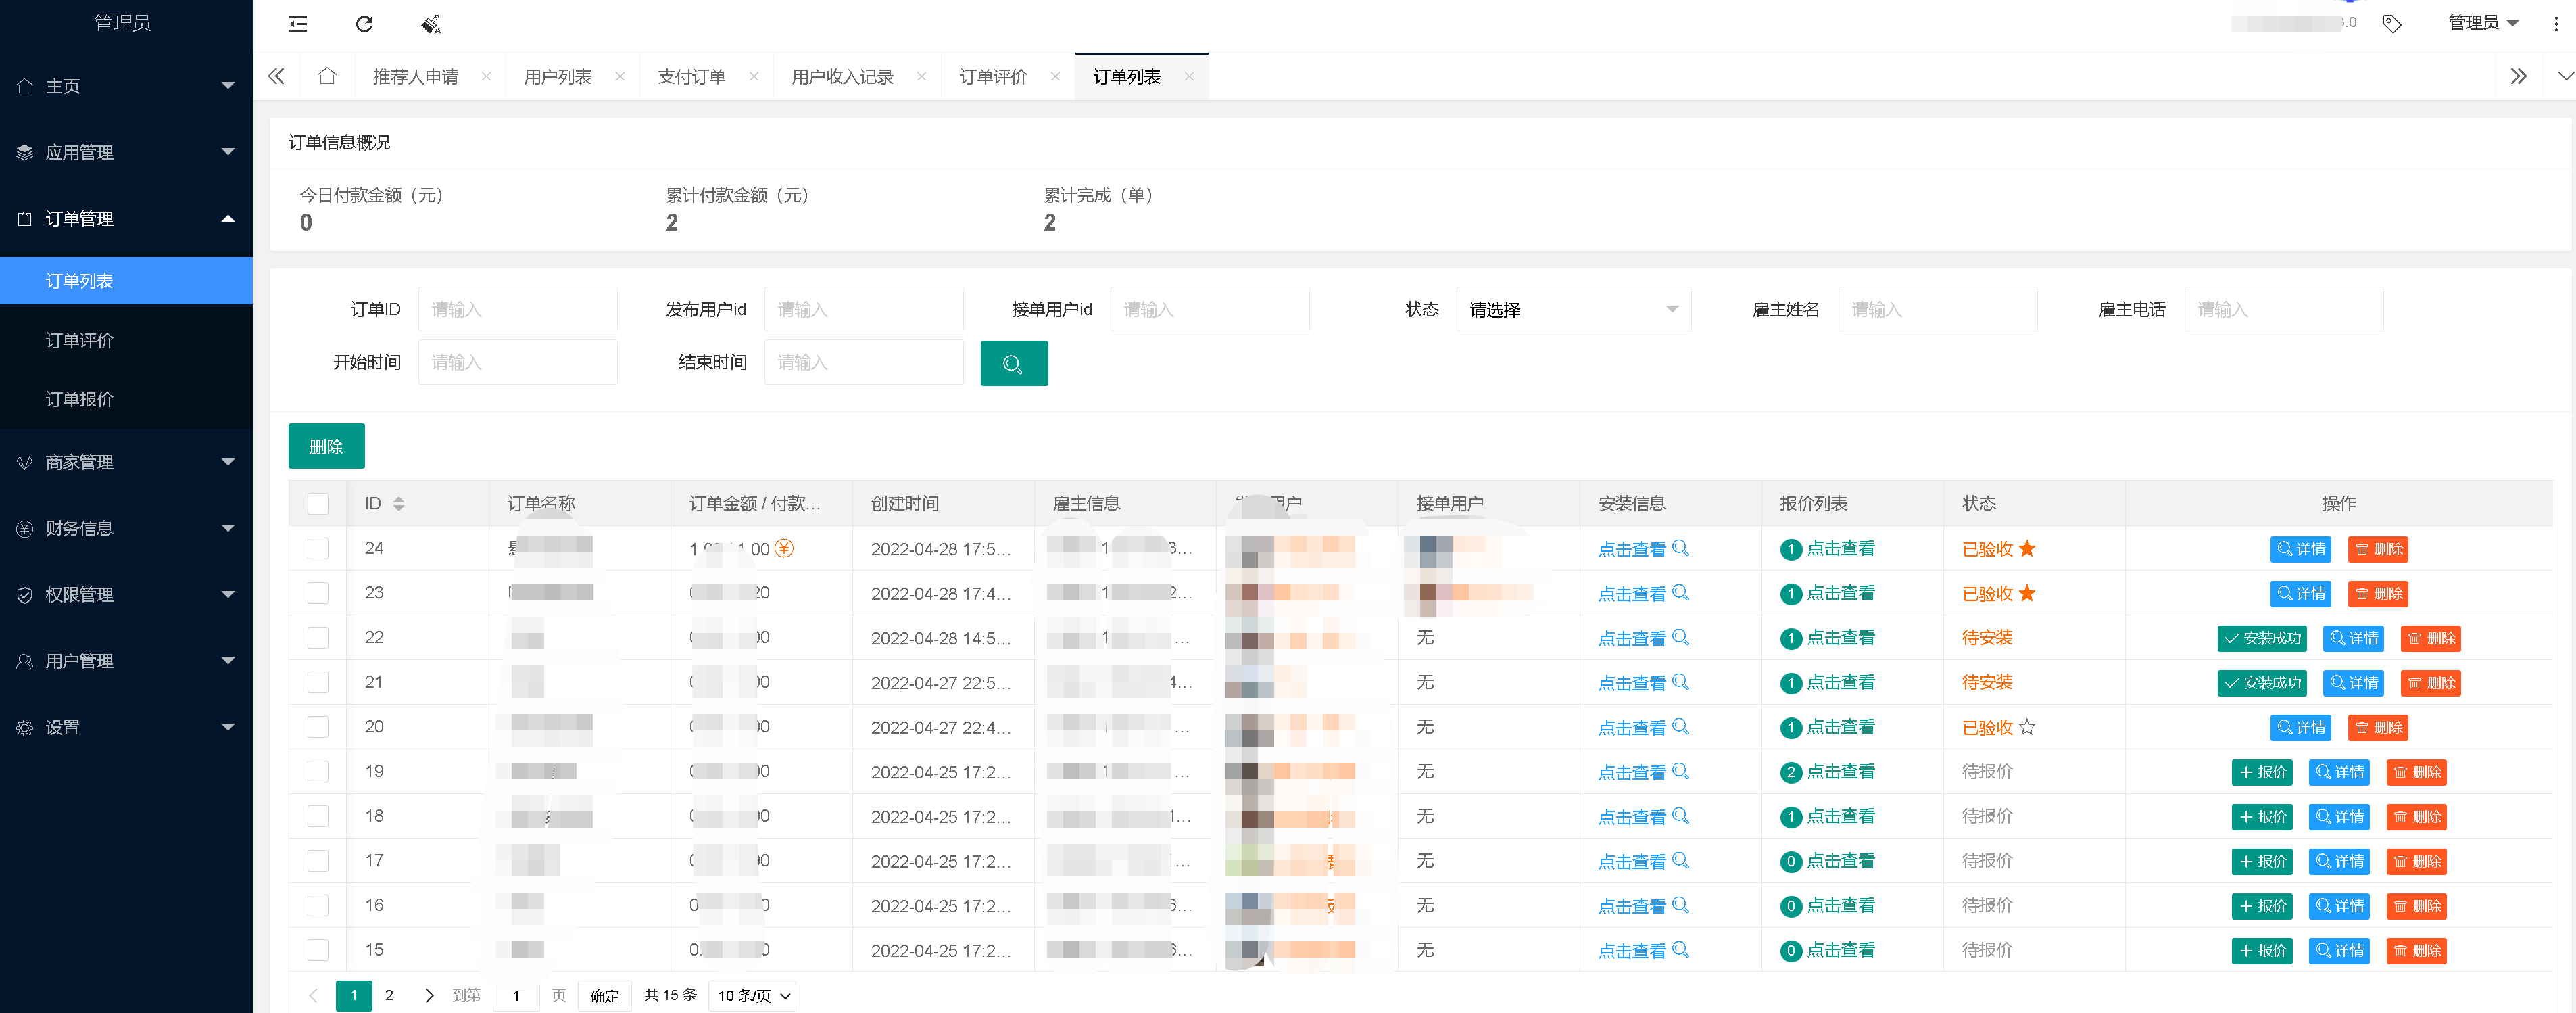Close the 推荐人申请 tab

pyautogui.click(x=486, y=77)
